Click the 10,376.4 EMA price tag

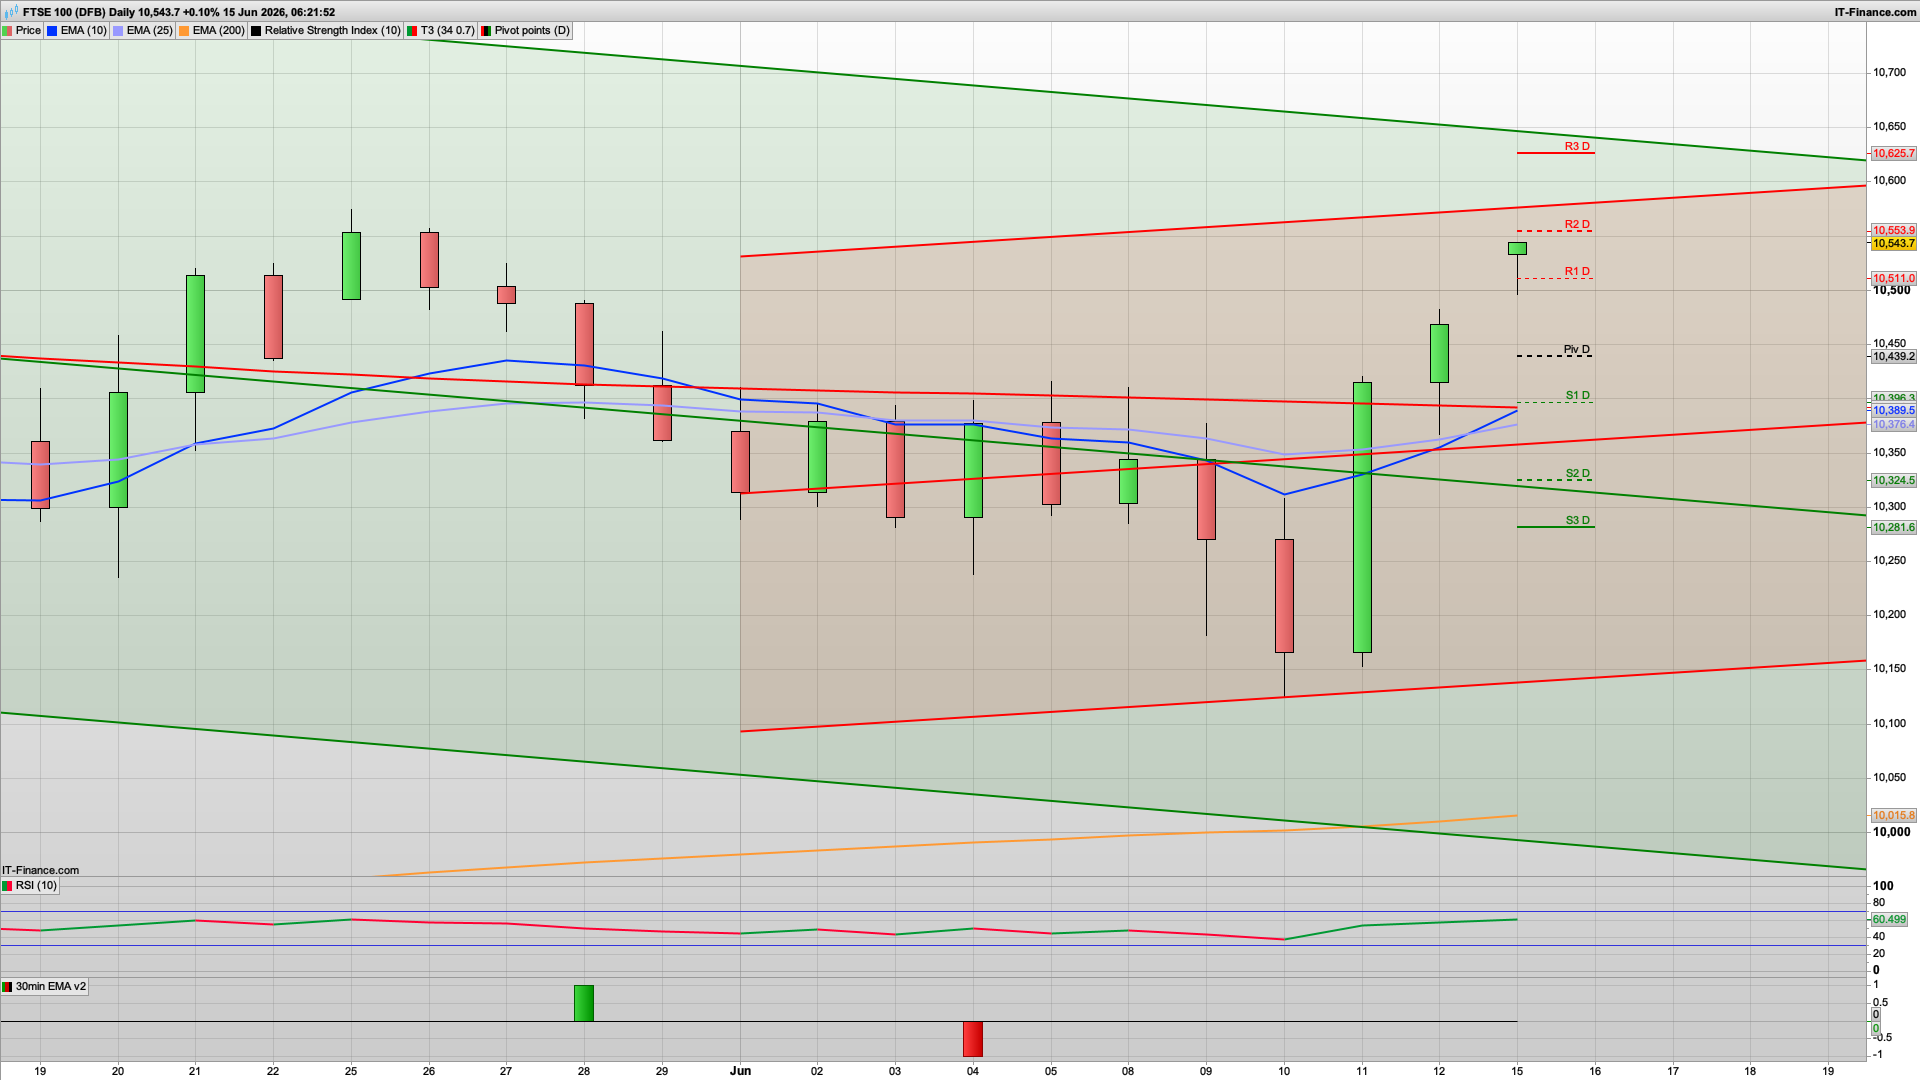(x=1893, y=425)
